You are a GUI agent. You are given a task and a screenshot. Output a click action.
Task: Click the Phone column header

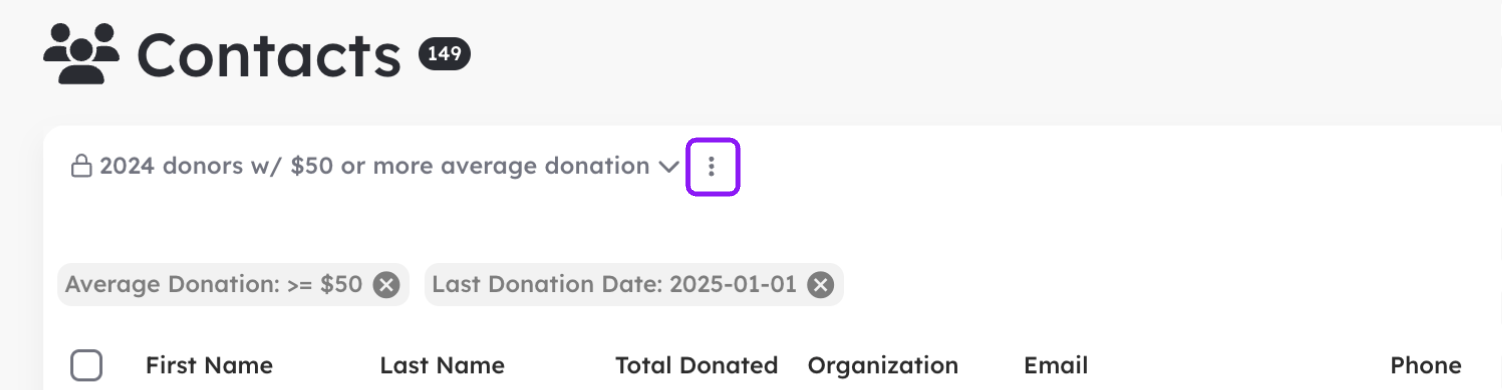pos(1426,365)
